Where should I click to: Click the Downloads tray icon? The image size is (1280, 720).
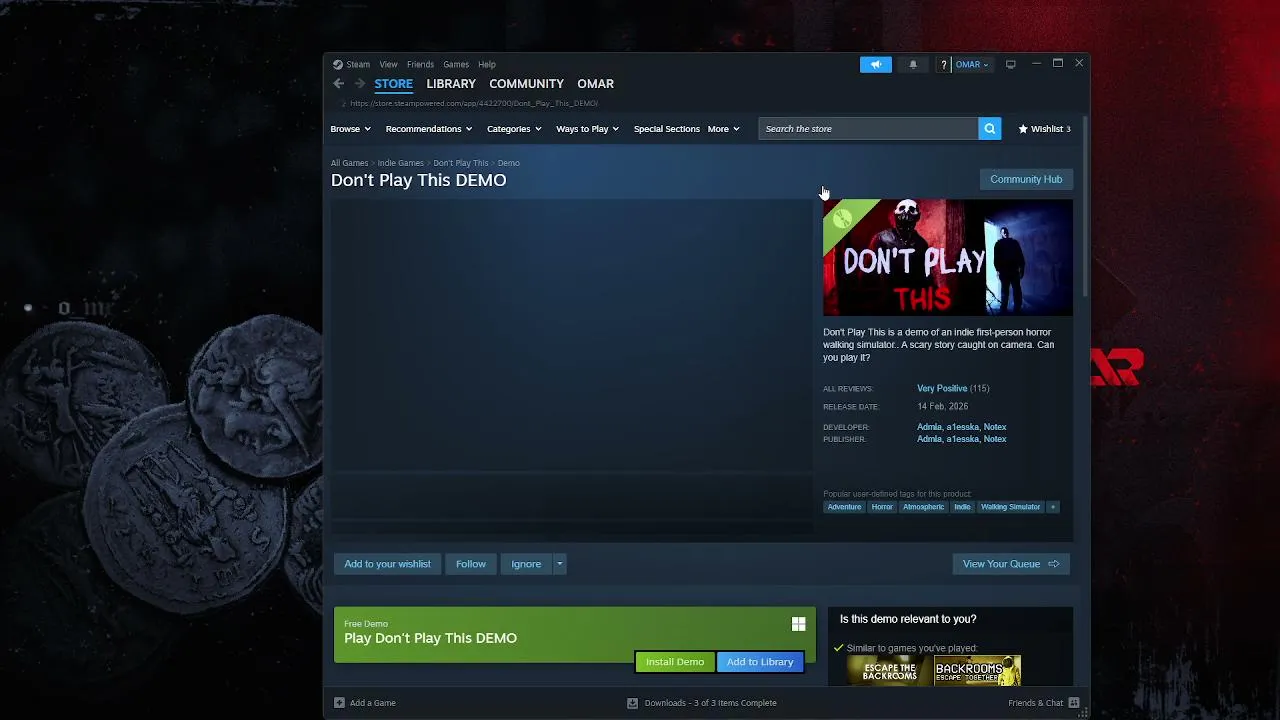[632, 703]
